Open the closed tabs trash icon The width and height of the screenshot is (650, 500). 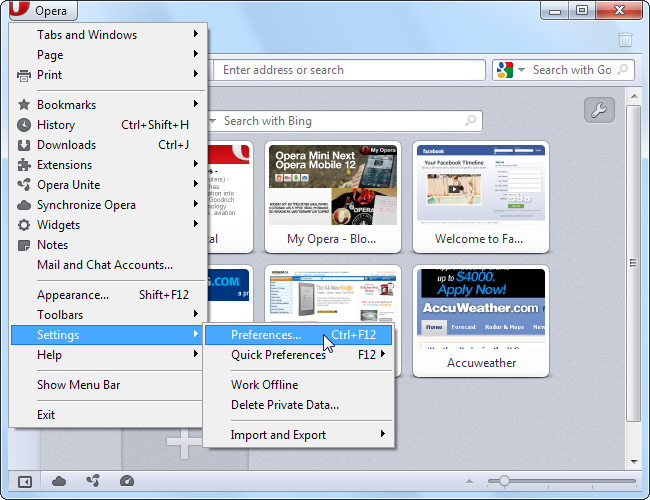pyautogui.click(x=625, y=39)
